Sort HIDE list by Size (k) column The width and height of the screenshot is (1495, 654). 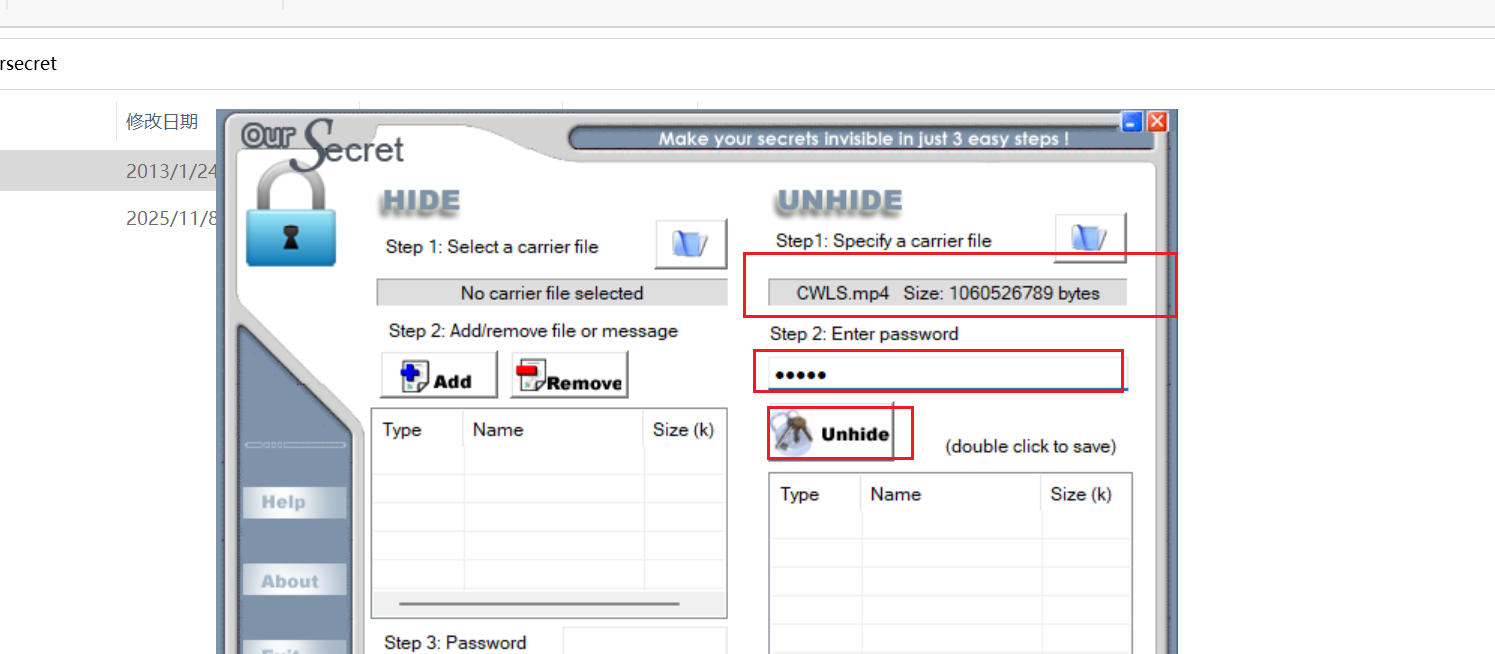click(x=683, y=430)
